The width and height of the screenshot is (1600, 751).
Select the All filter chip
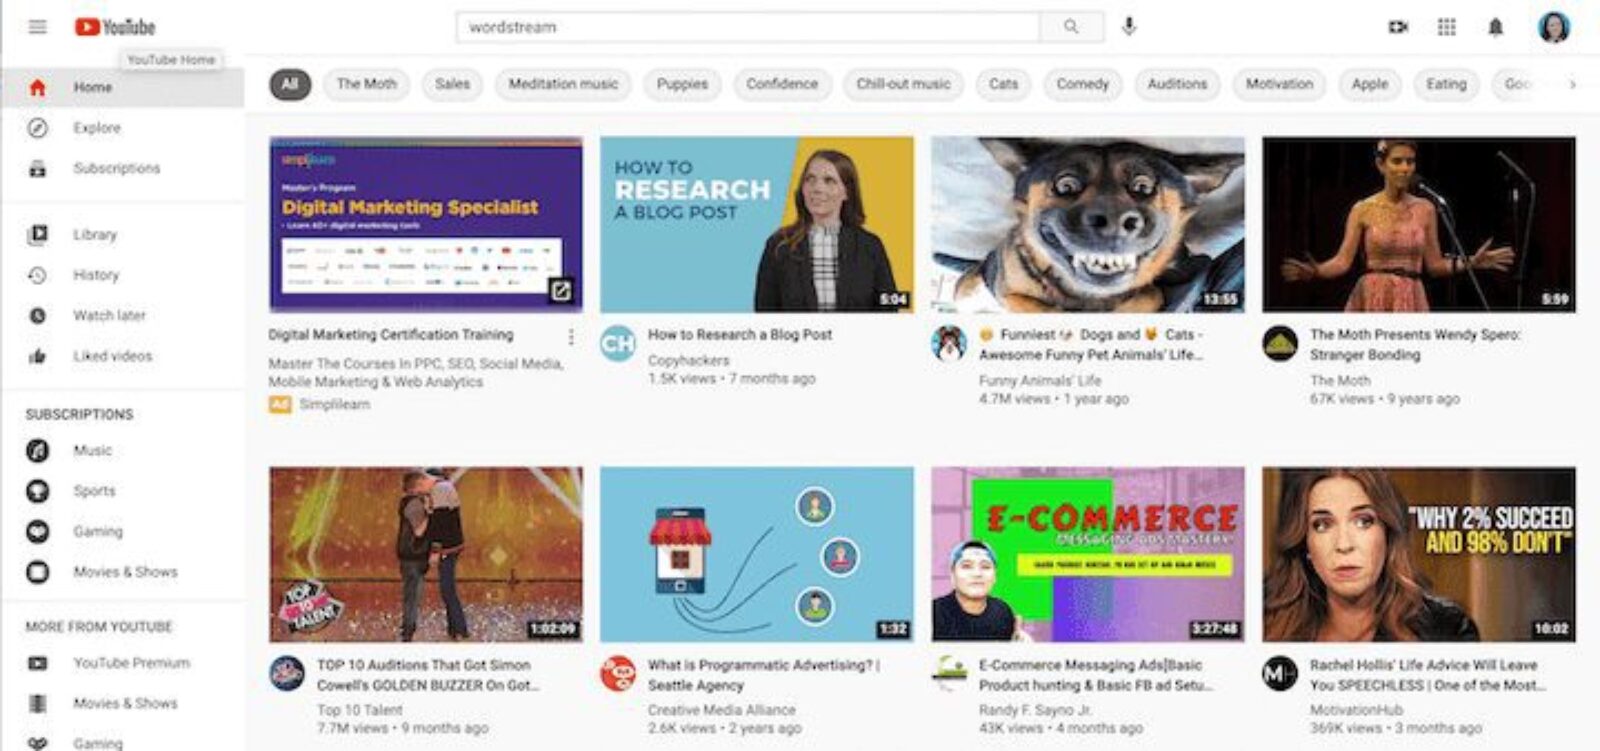click(290, 84)
